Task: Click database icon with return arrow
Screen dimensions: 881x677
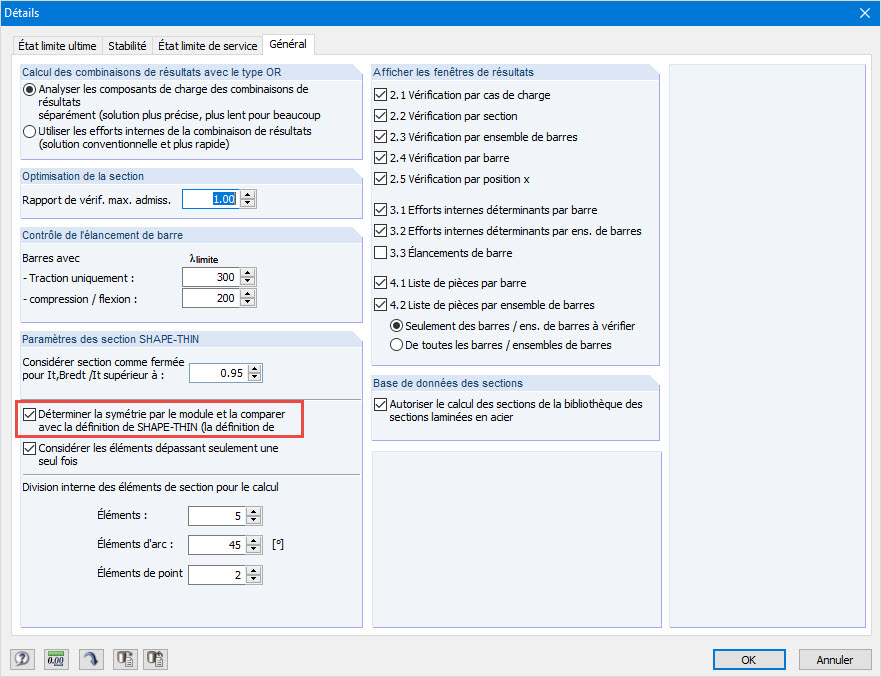Action: [x=156, y=658]
